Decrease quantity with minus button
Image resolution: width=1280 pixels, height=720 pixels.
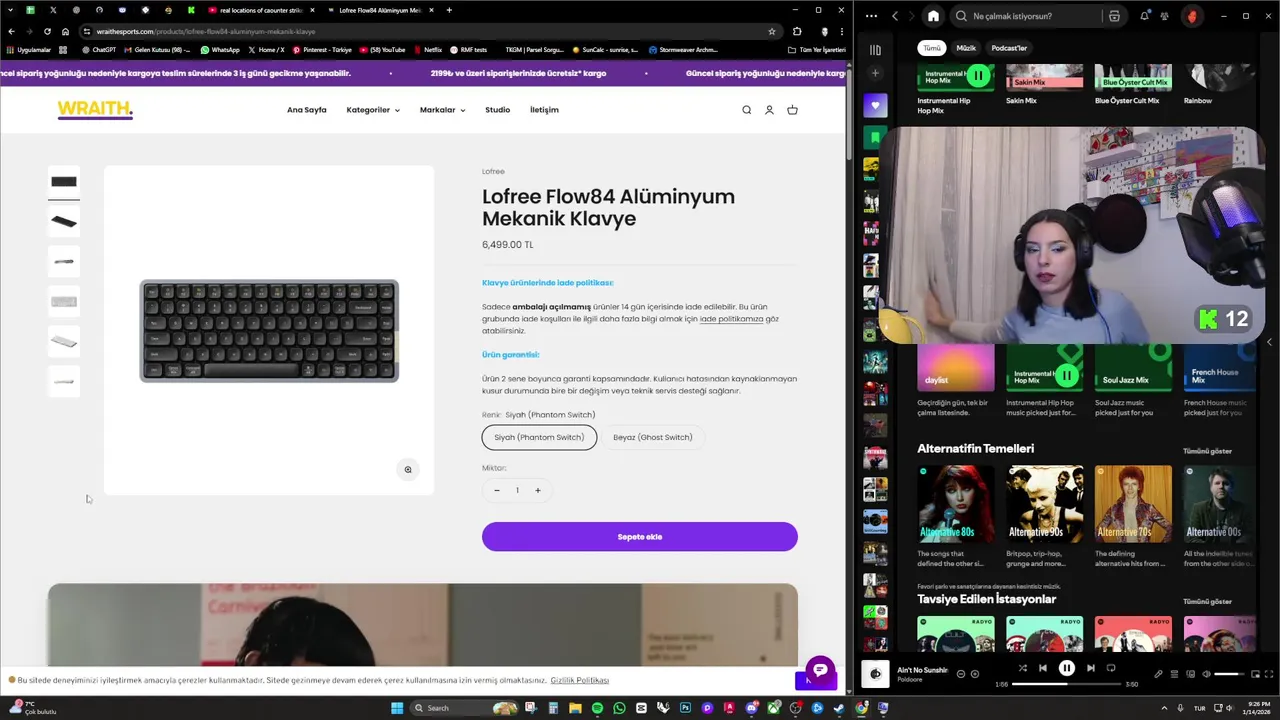497,490
